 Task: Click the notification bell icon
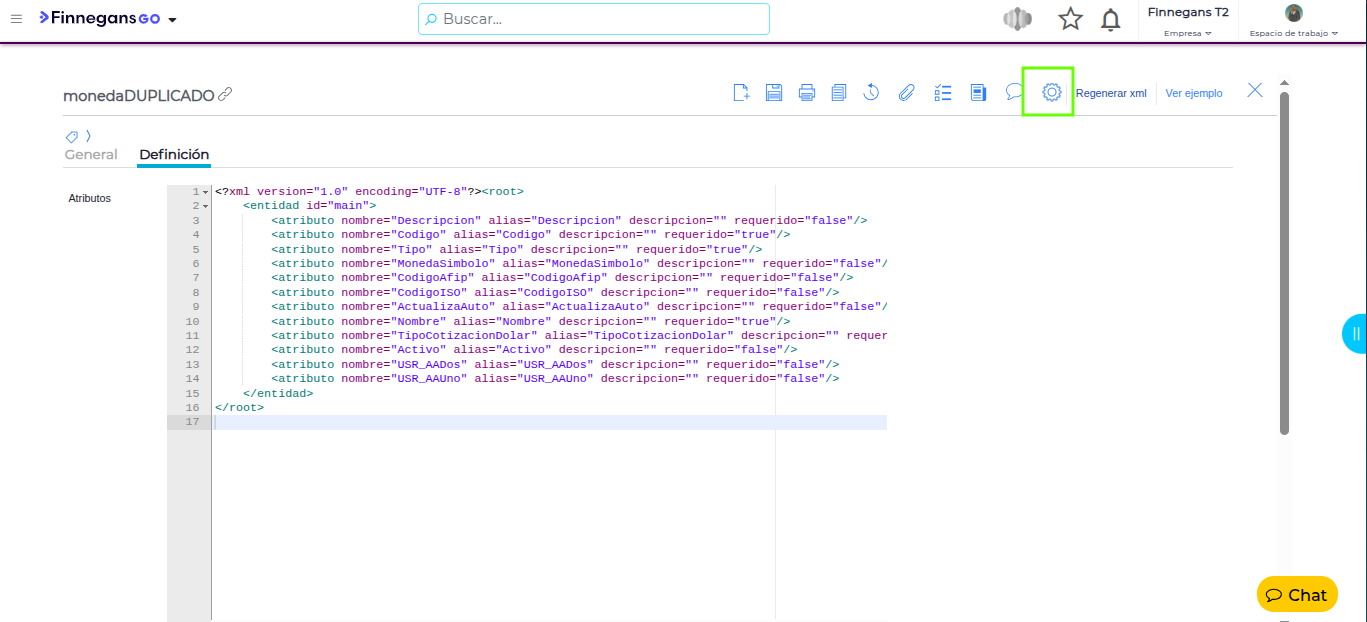(1110, 20)
